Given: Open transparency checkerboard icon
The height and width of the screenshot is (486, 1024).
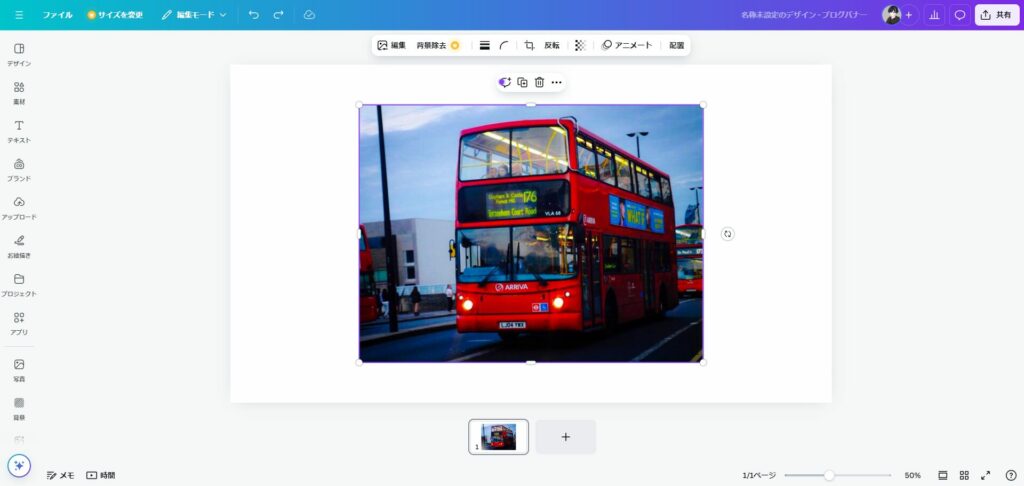Looking at the screenshot, I should point(580,45).
